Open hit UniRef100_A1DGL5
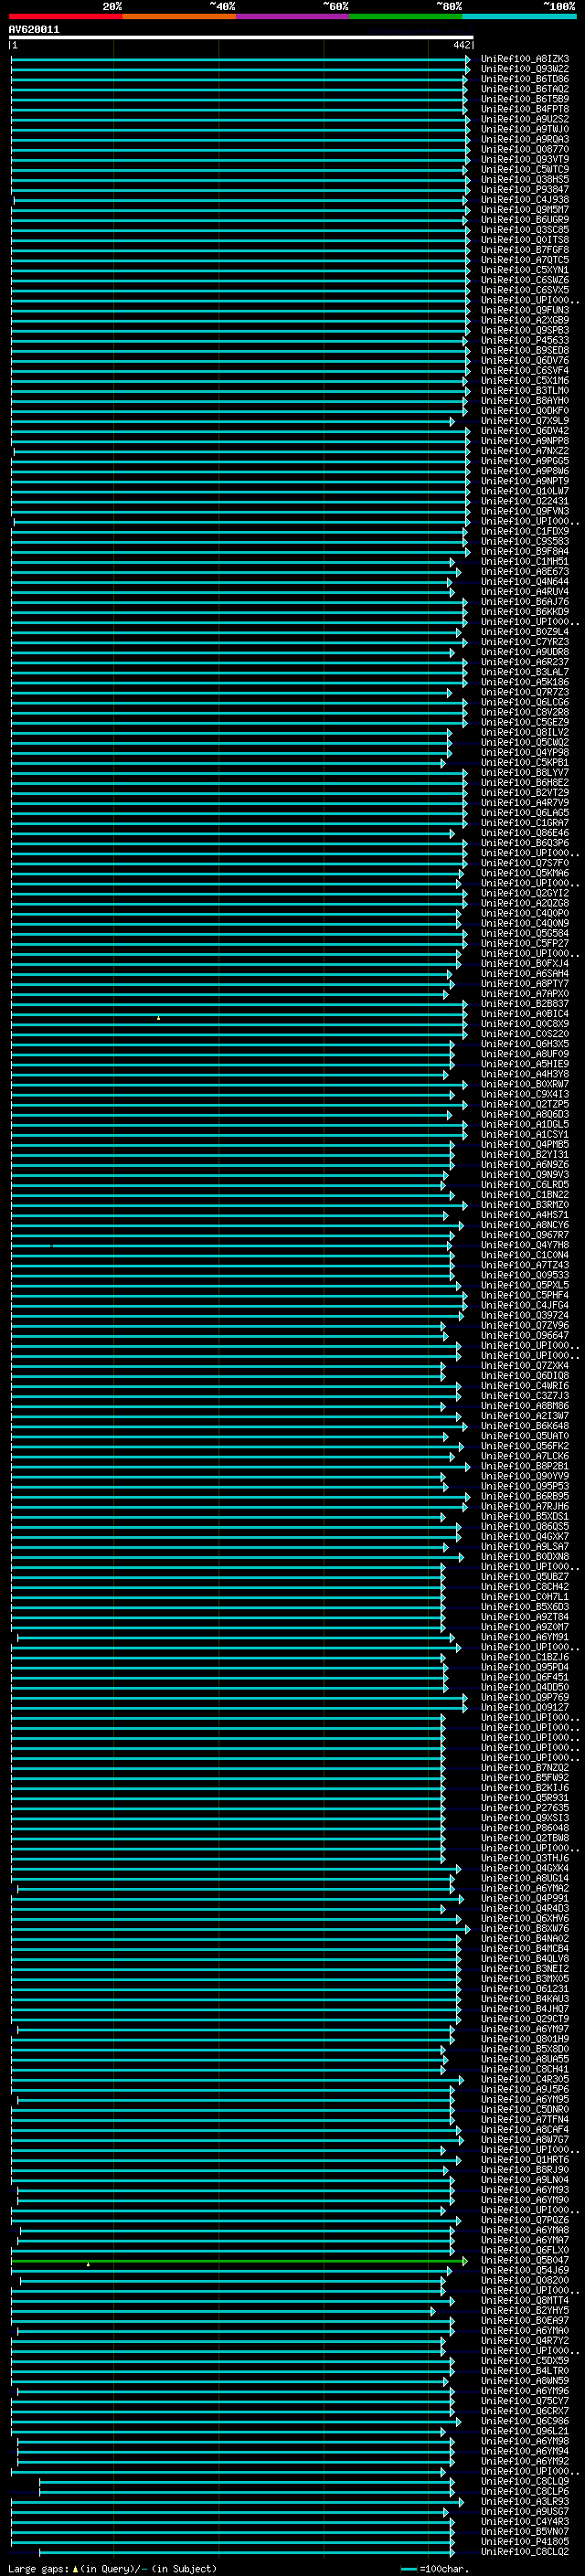585x2576 pixels. click(525, 1125)
